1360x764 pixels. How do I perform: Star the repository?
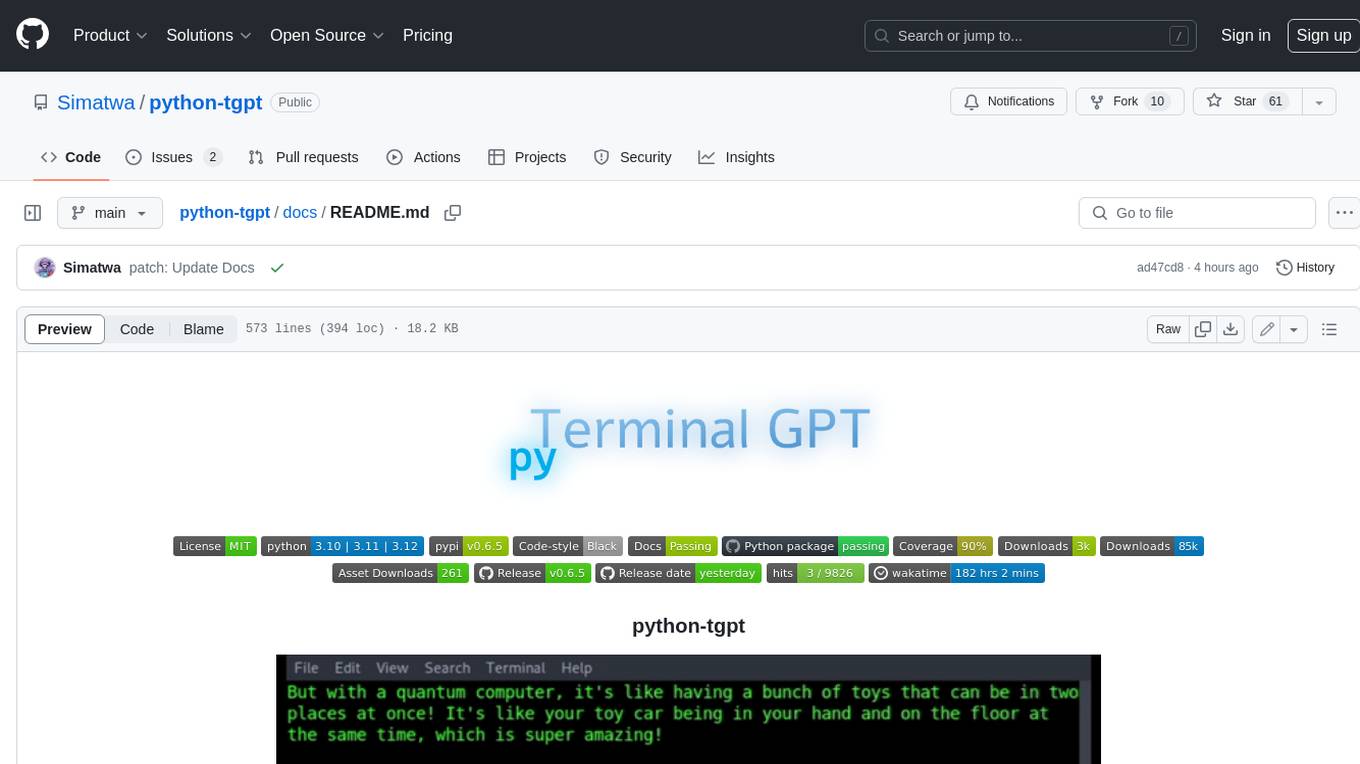pos(1247,102)
